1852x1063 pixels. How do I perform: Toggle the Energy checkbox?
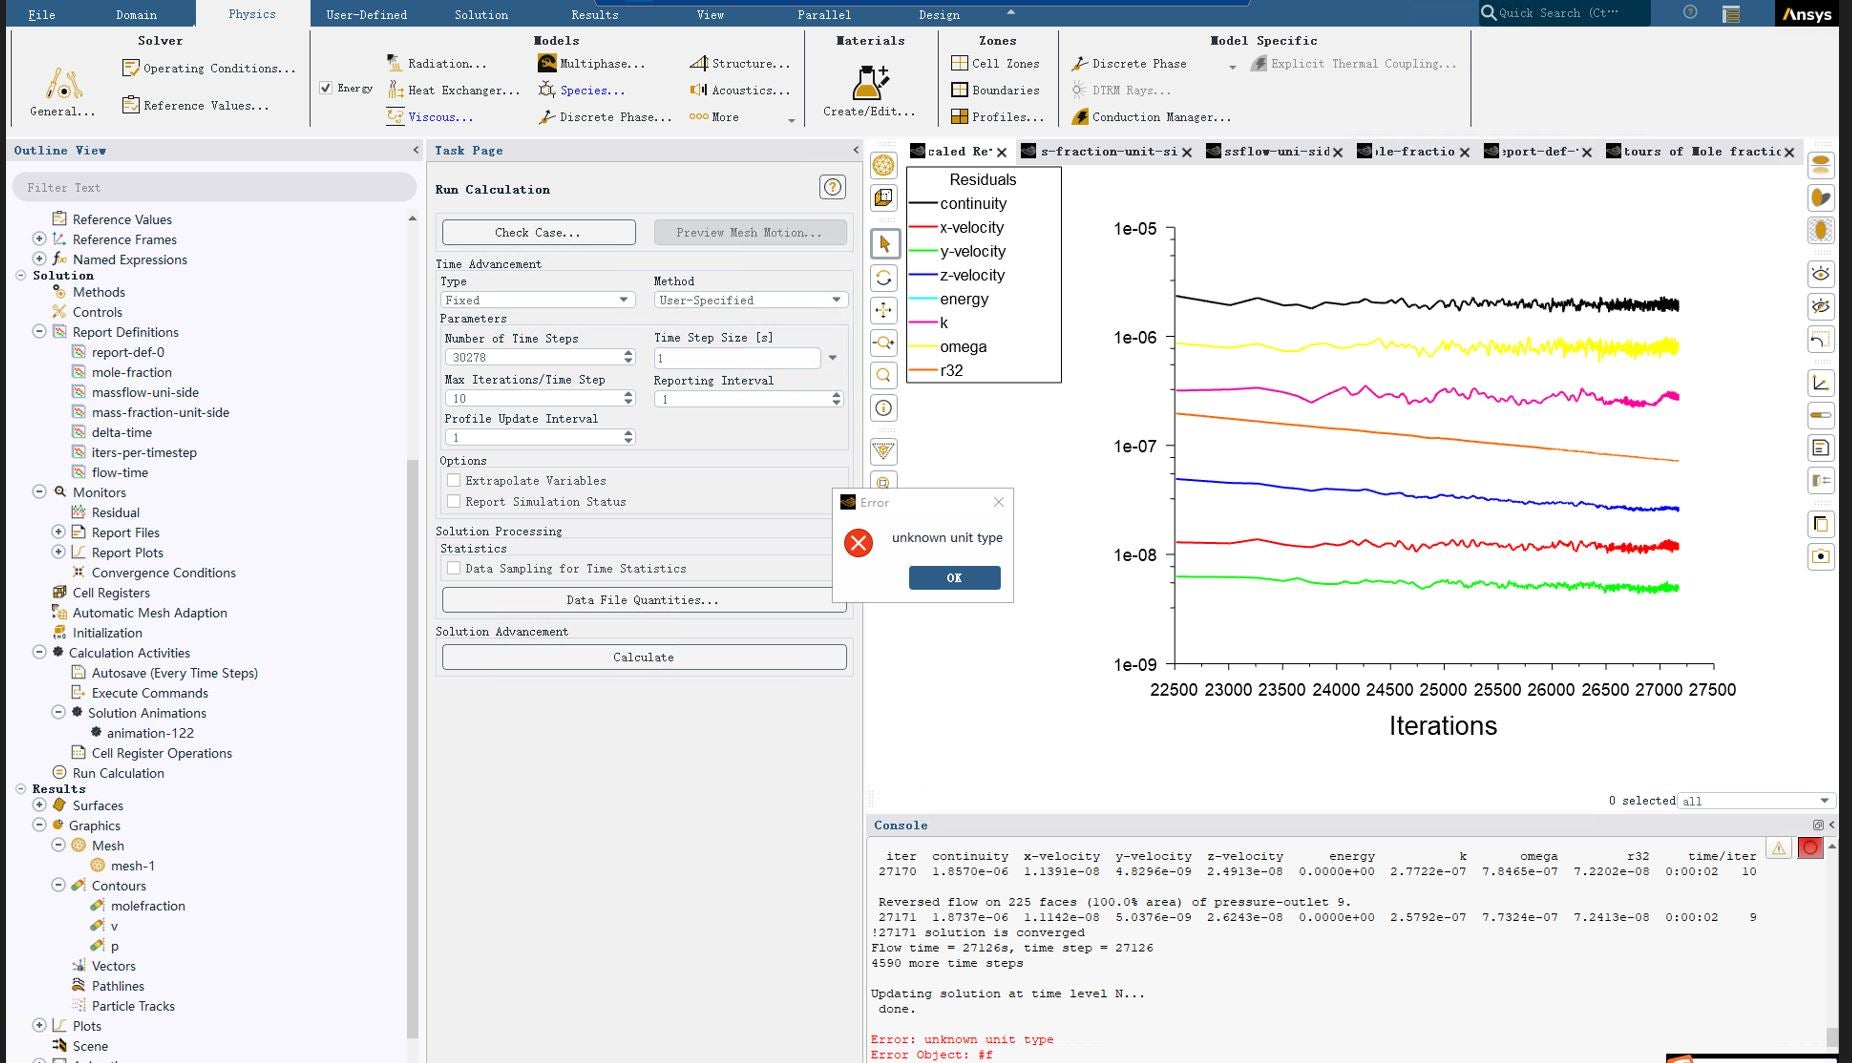(326, 88)
